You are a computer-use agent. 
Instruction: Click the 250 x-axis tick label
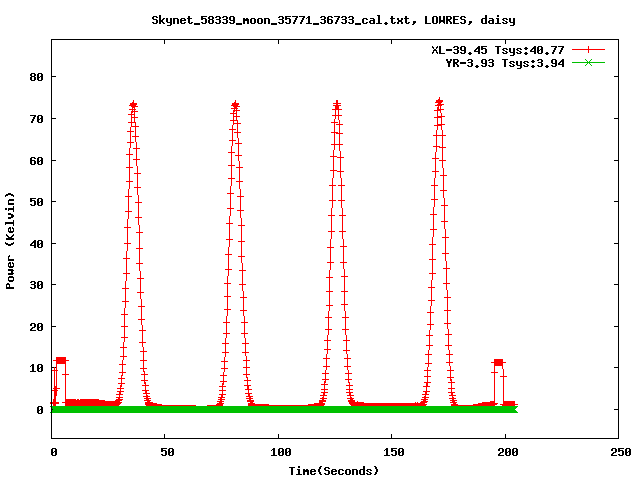[621, 452]
